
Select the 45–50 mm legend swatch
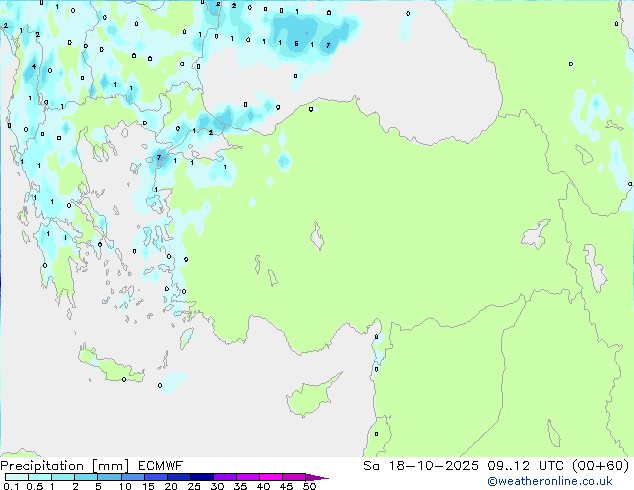point(294,477)
